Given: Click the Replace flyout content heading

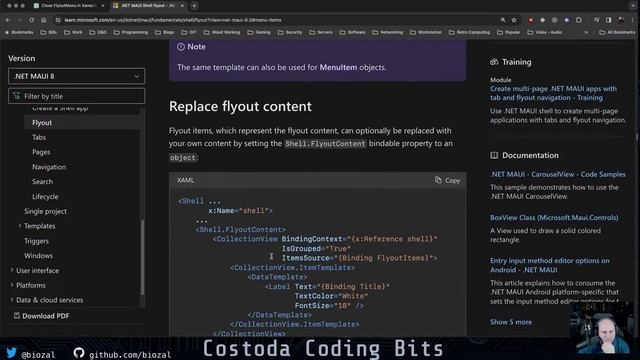Looking at the screenshot, I should pyautogui.click(x=240, y=106).
